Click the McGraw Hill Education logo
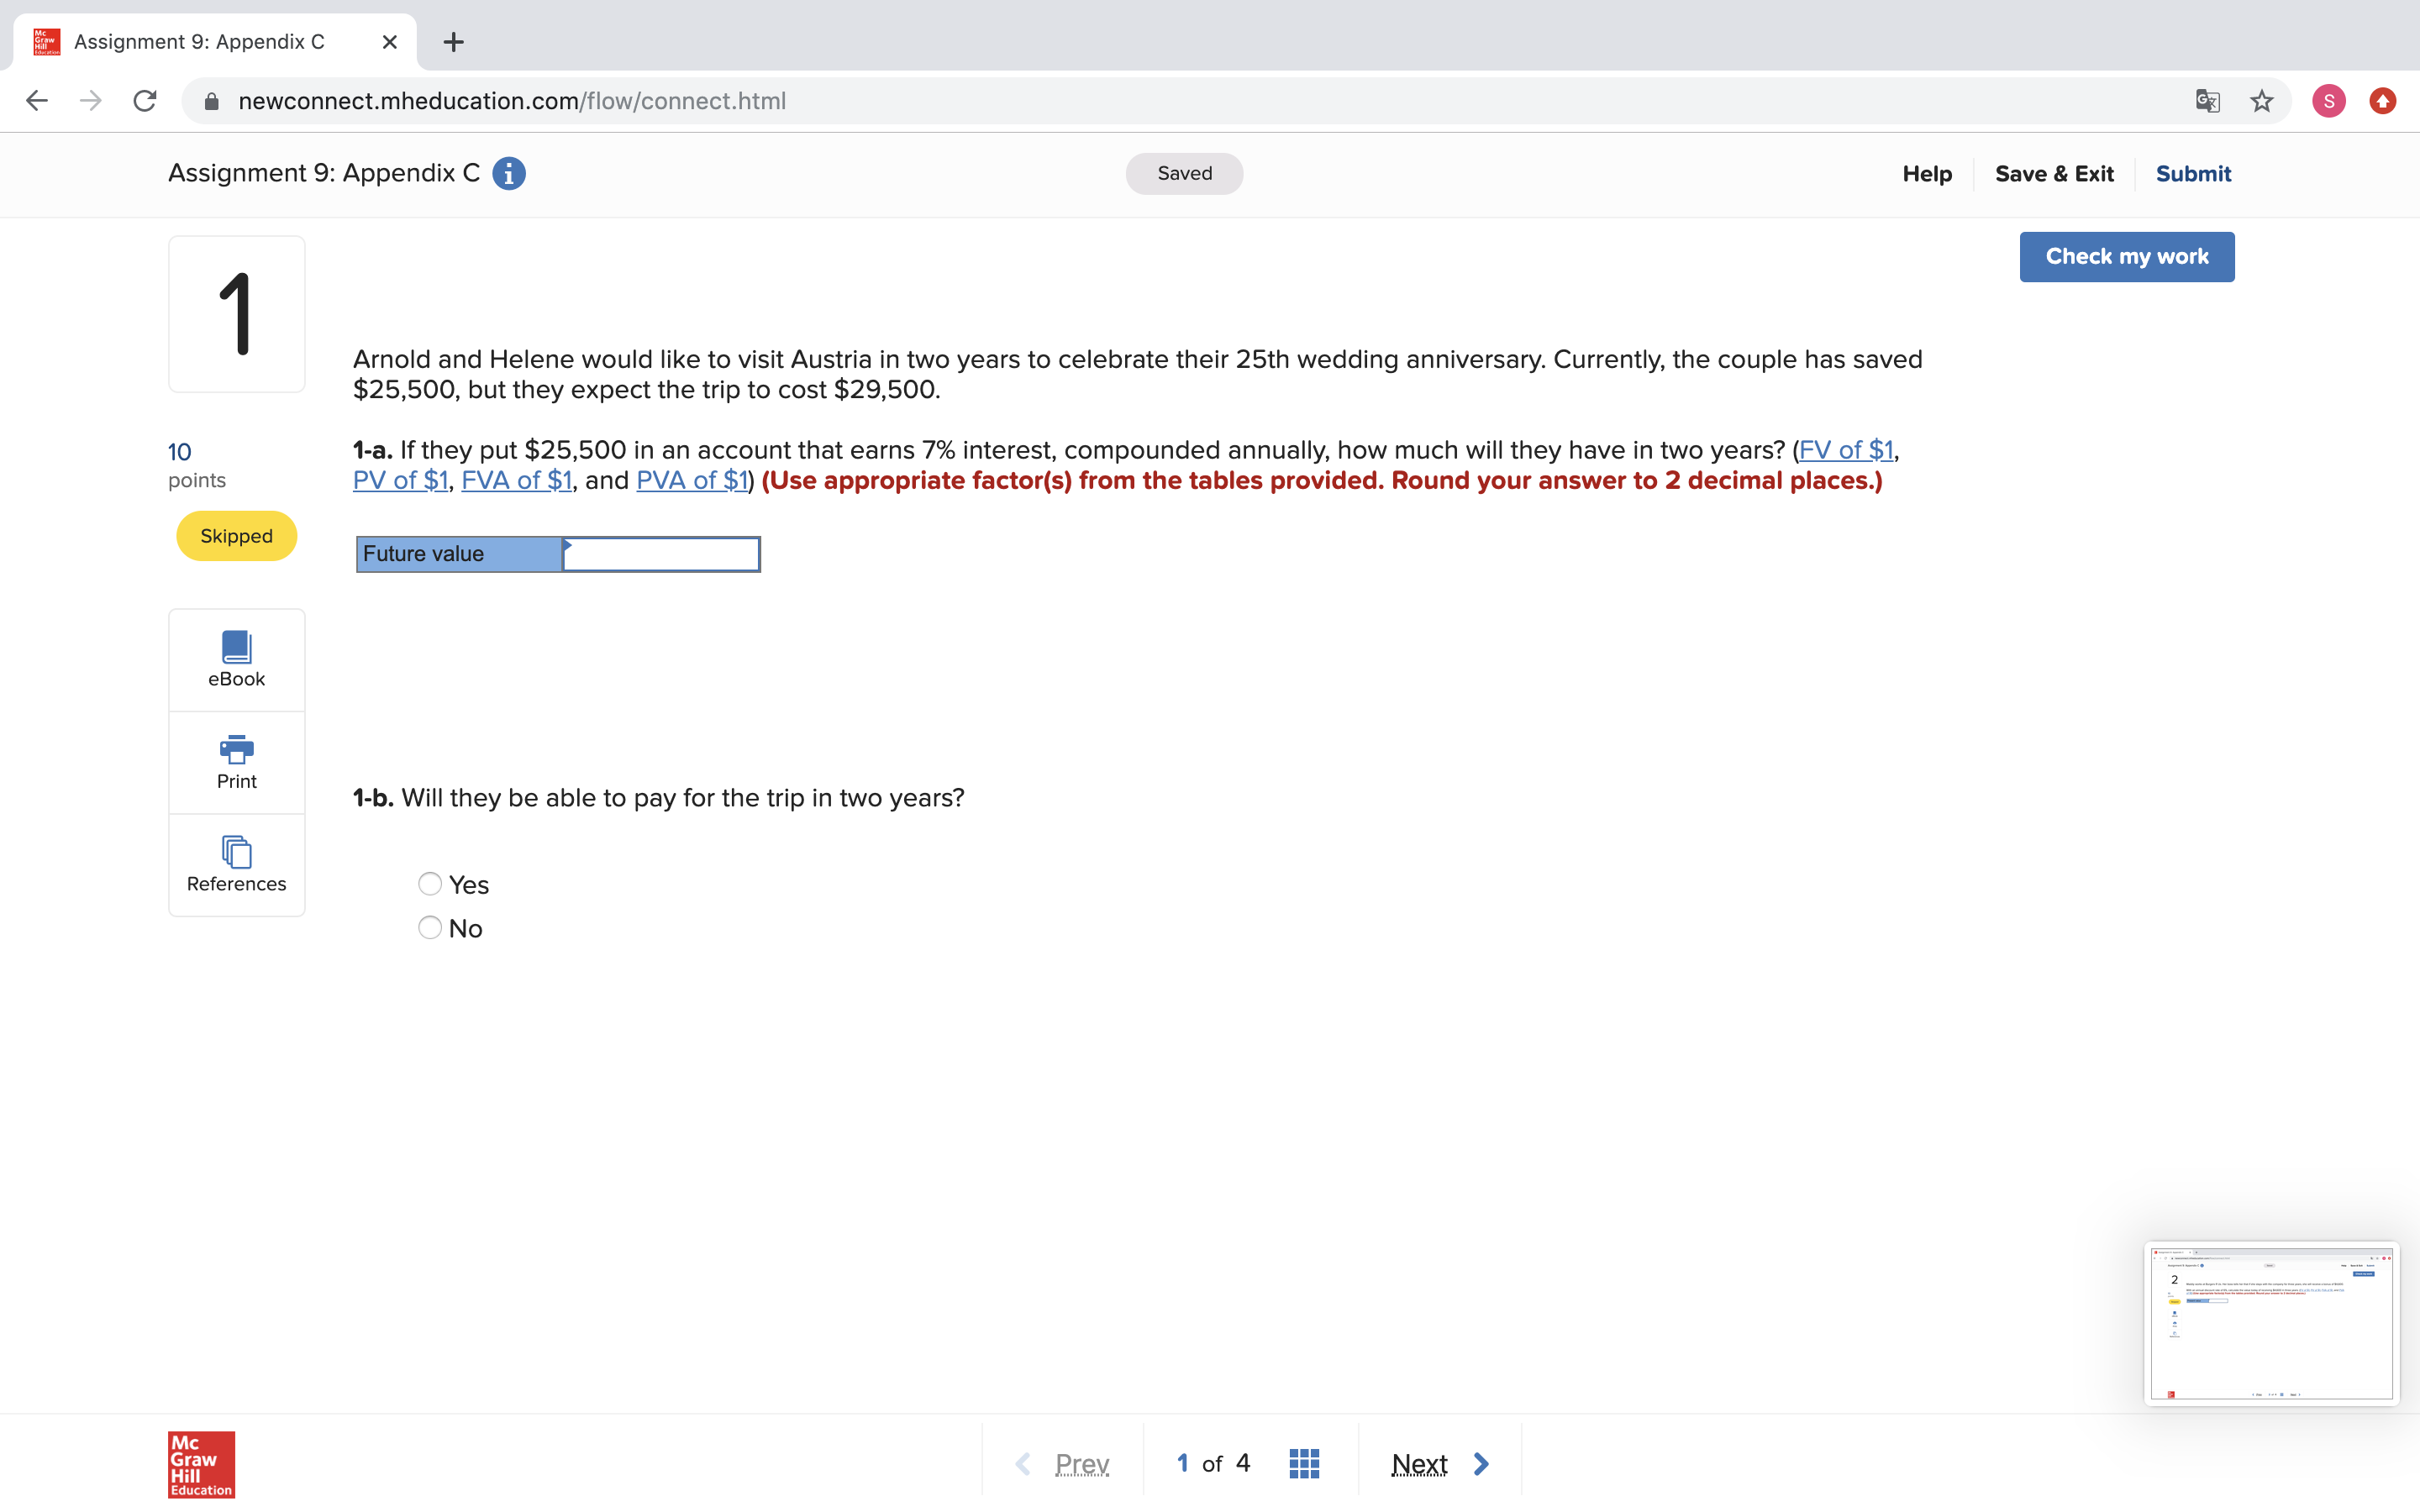This screenshot has width=2420, height=1512. click(x=200, y=1463)
